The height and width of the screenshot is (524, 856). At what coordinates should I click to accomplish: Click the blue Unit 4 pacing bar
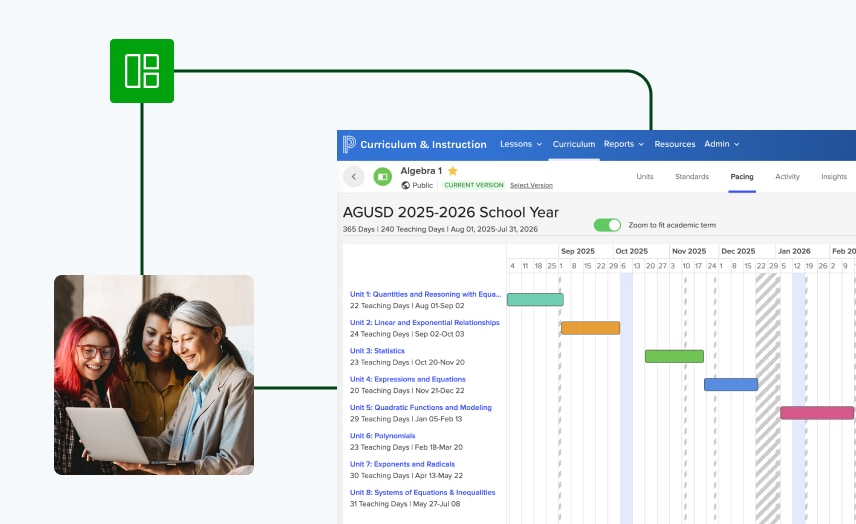click(731, 384)
